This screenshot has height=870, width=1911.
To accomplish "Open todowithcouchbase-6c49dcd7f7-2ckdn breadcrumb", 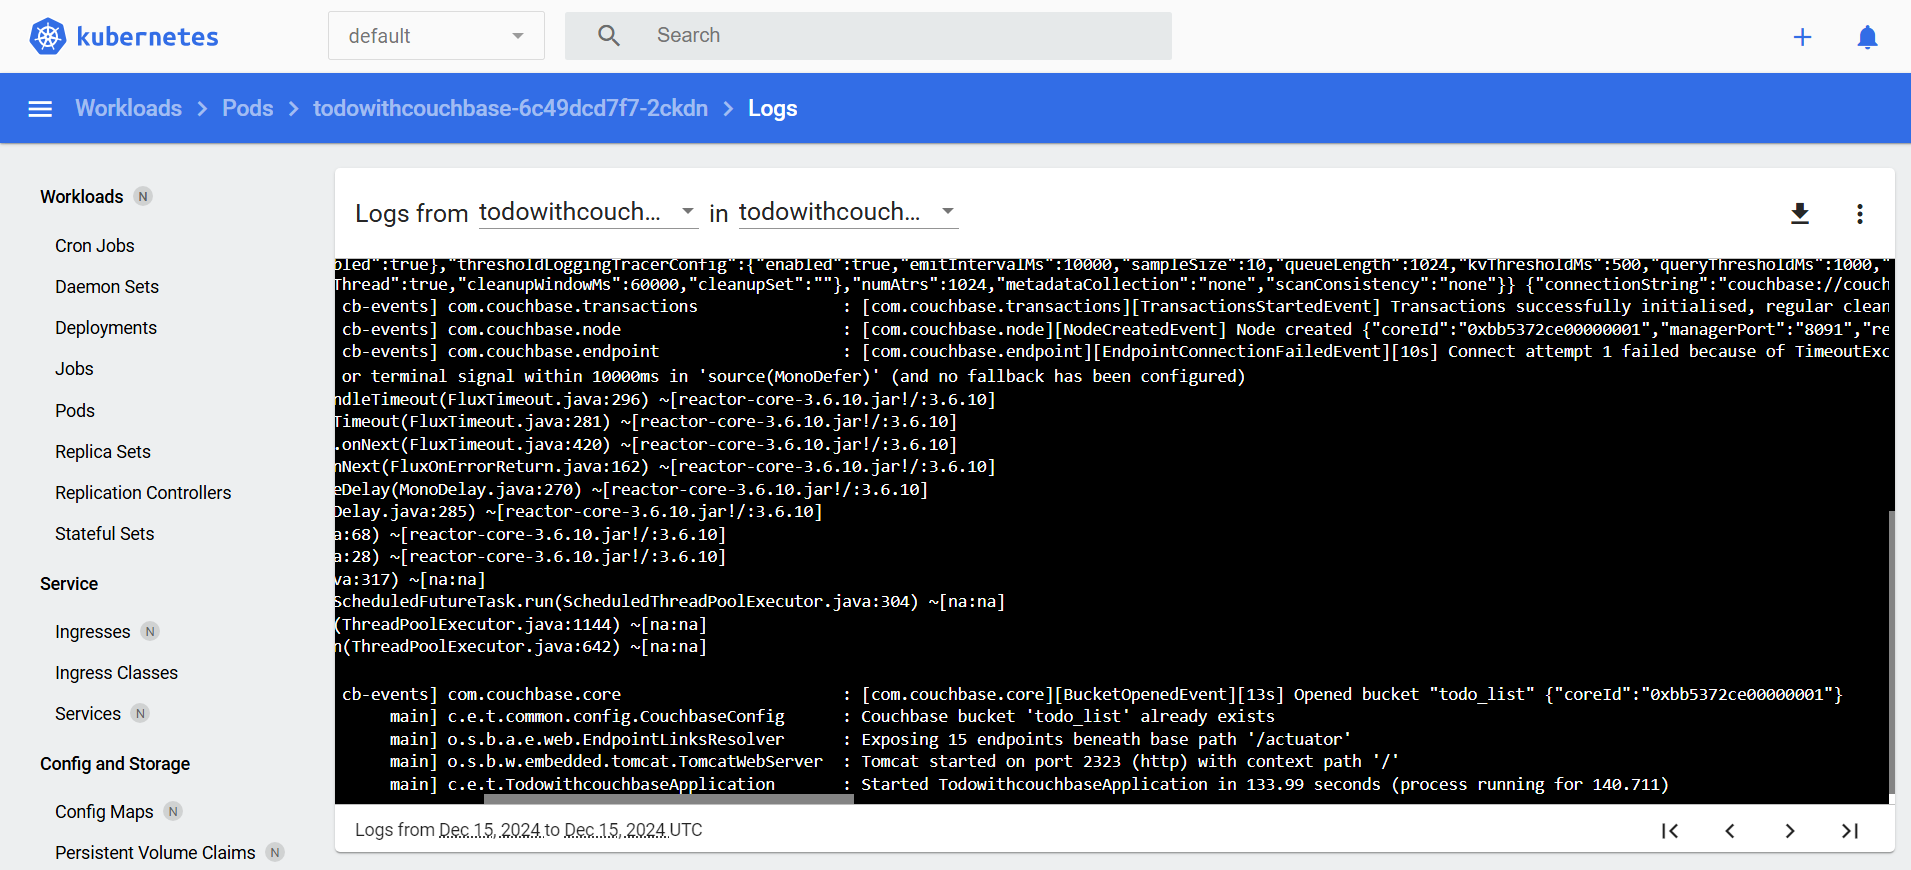I will point(510,108).
